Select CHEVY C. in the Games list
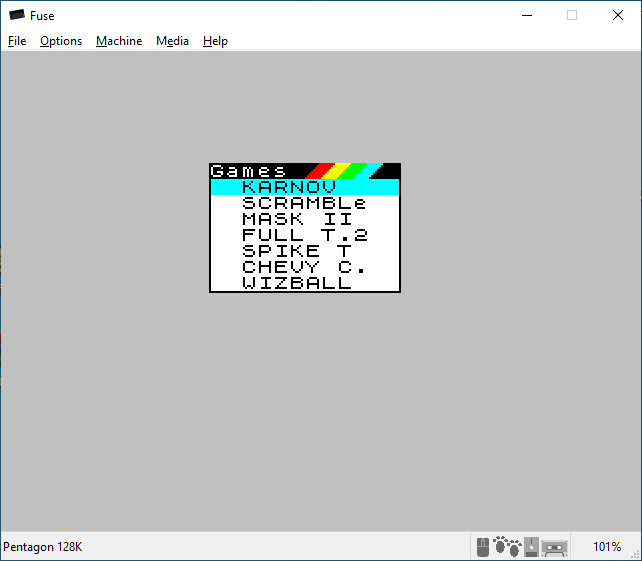 305,267
